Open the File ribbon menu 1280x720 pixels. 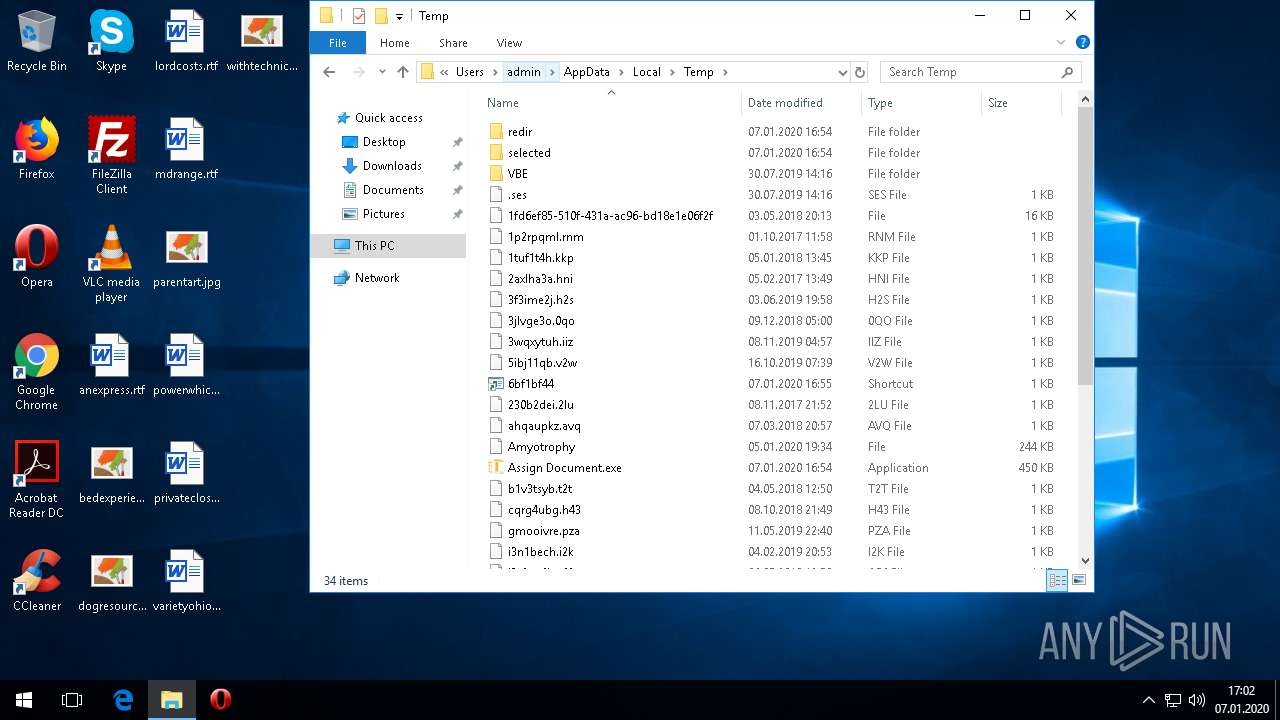click(x=338, y=43)
